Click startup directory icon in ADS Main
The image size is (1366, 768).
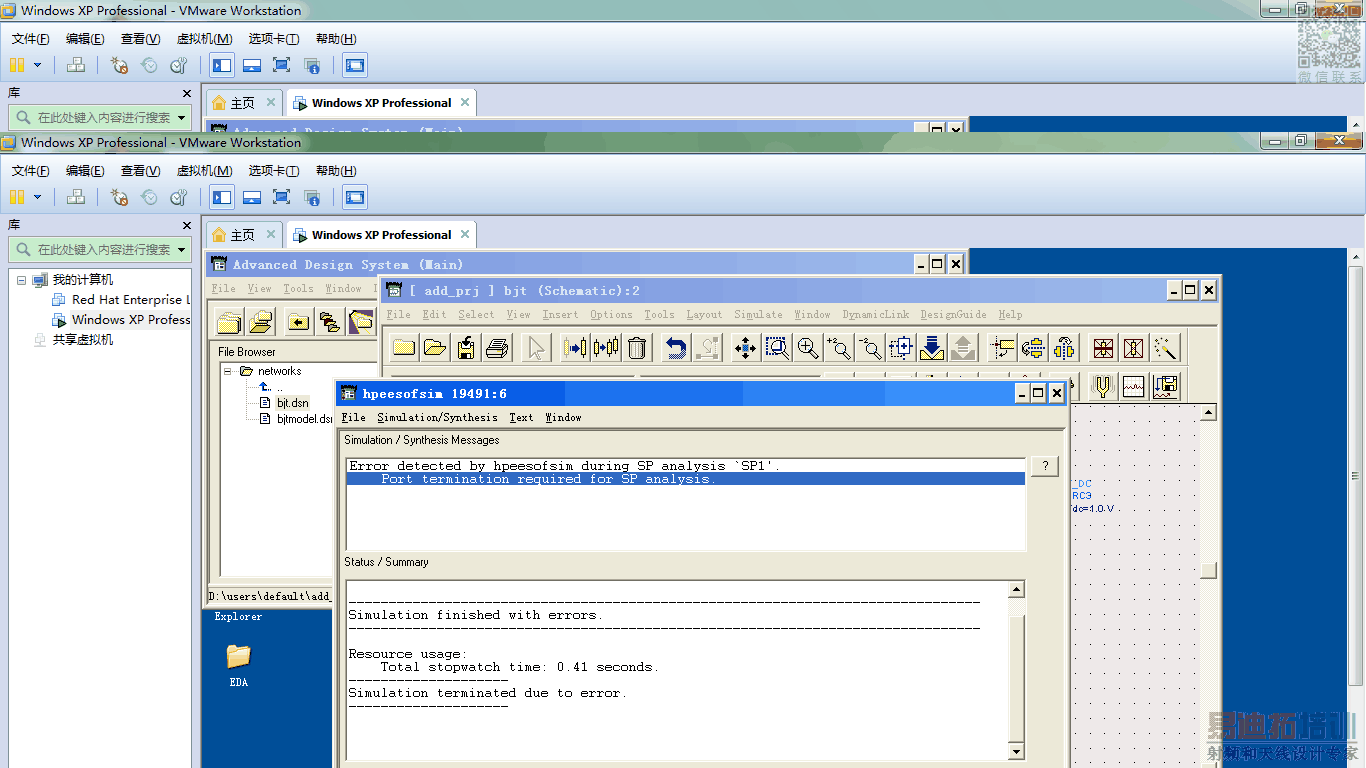point(298,321)
